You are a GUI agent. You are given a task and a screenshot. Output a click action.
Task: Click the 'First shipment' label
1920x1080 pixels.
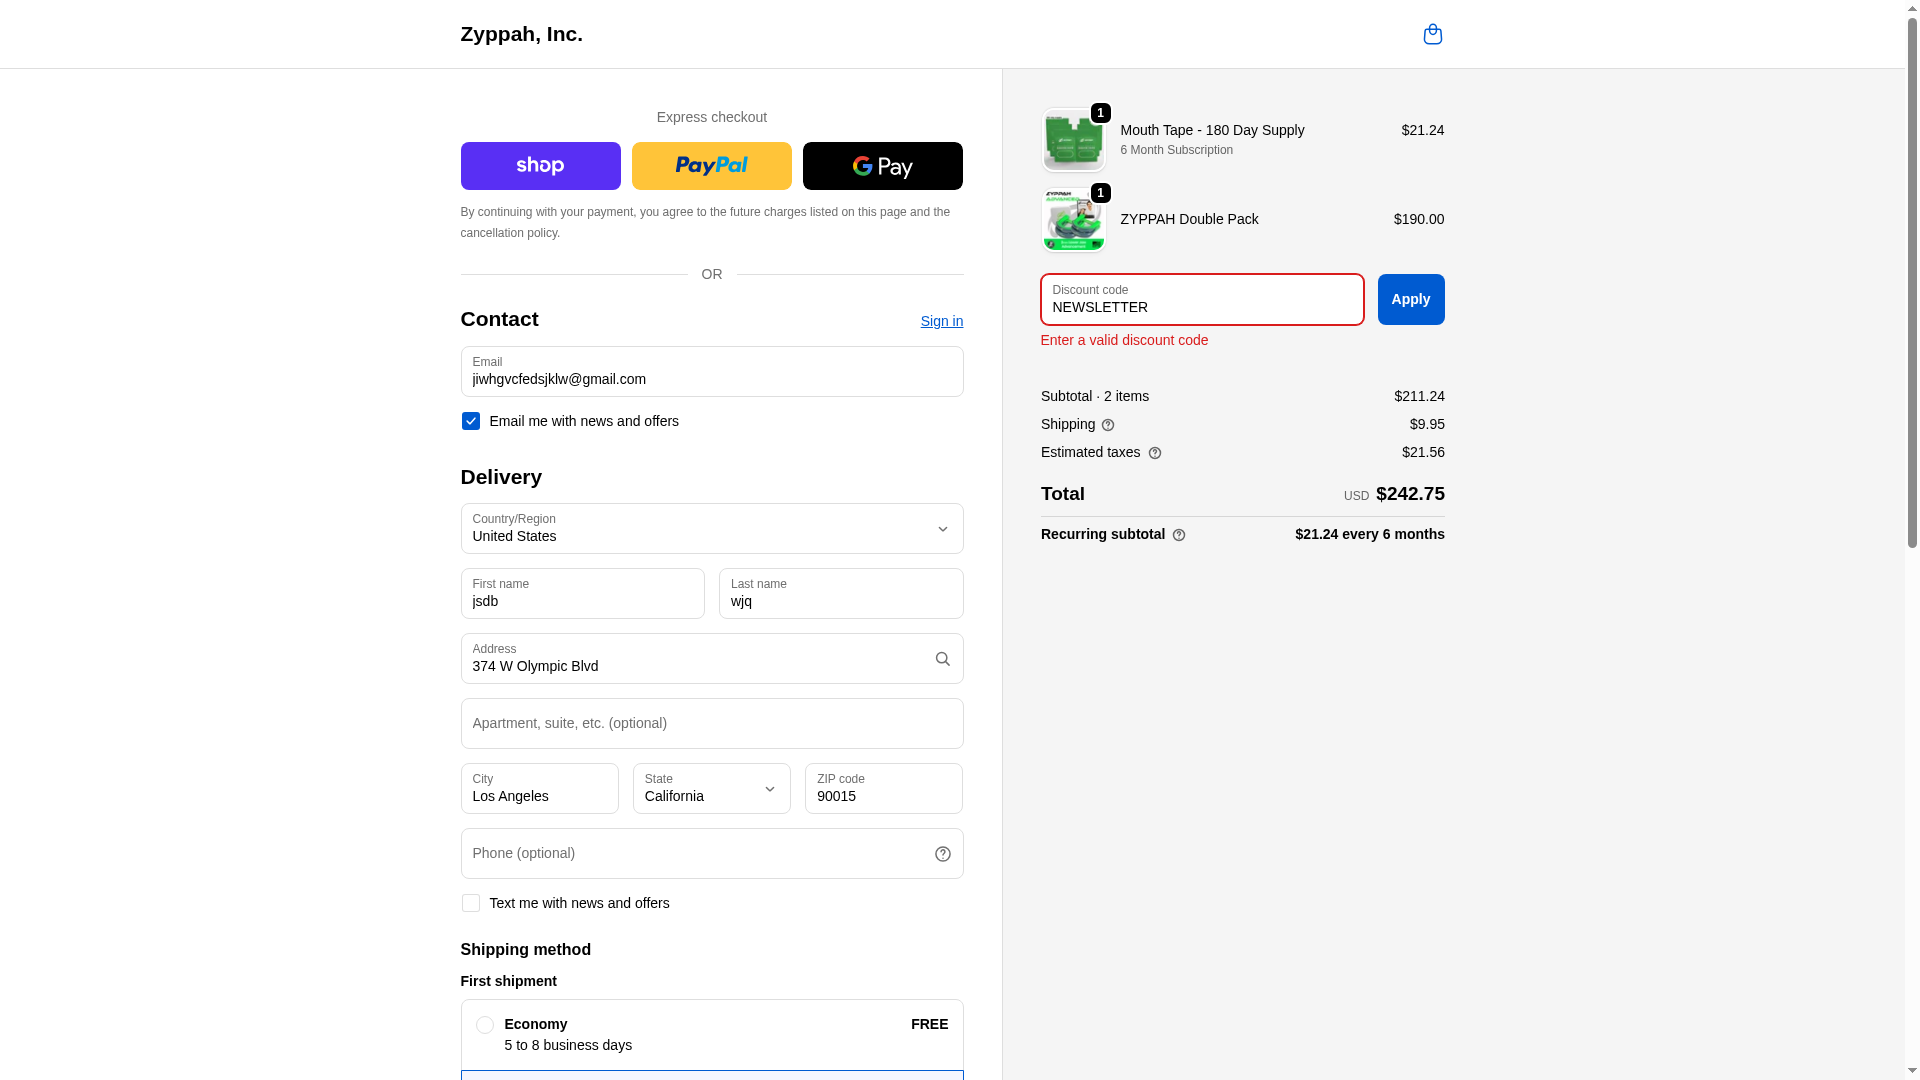[x=508, y=981]
